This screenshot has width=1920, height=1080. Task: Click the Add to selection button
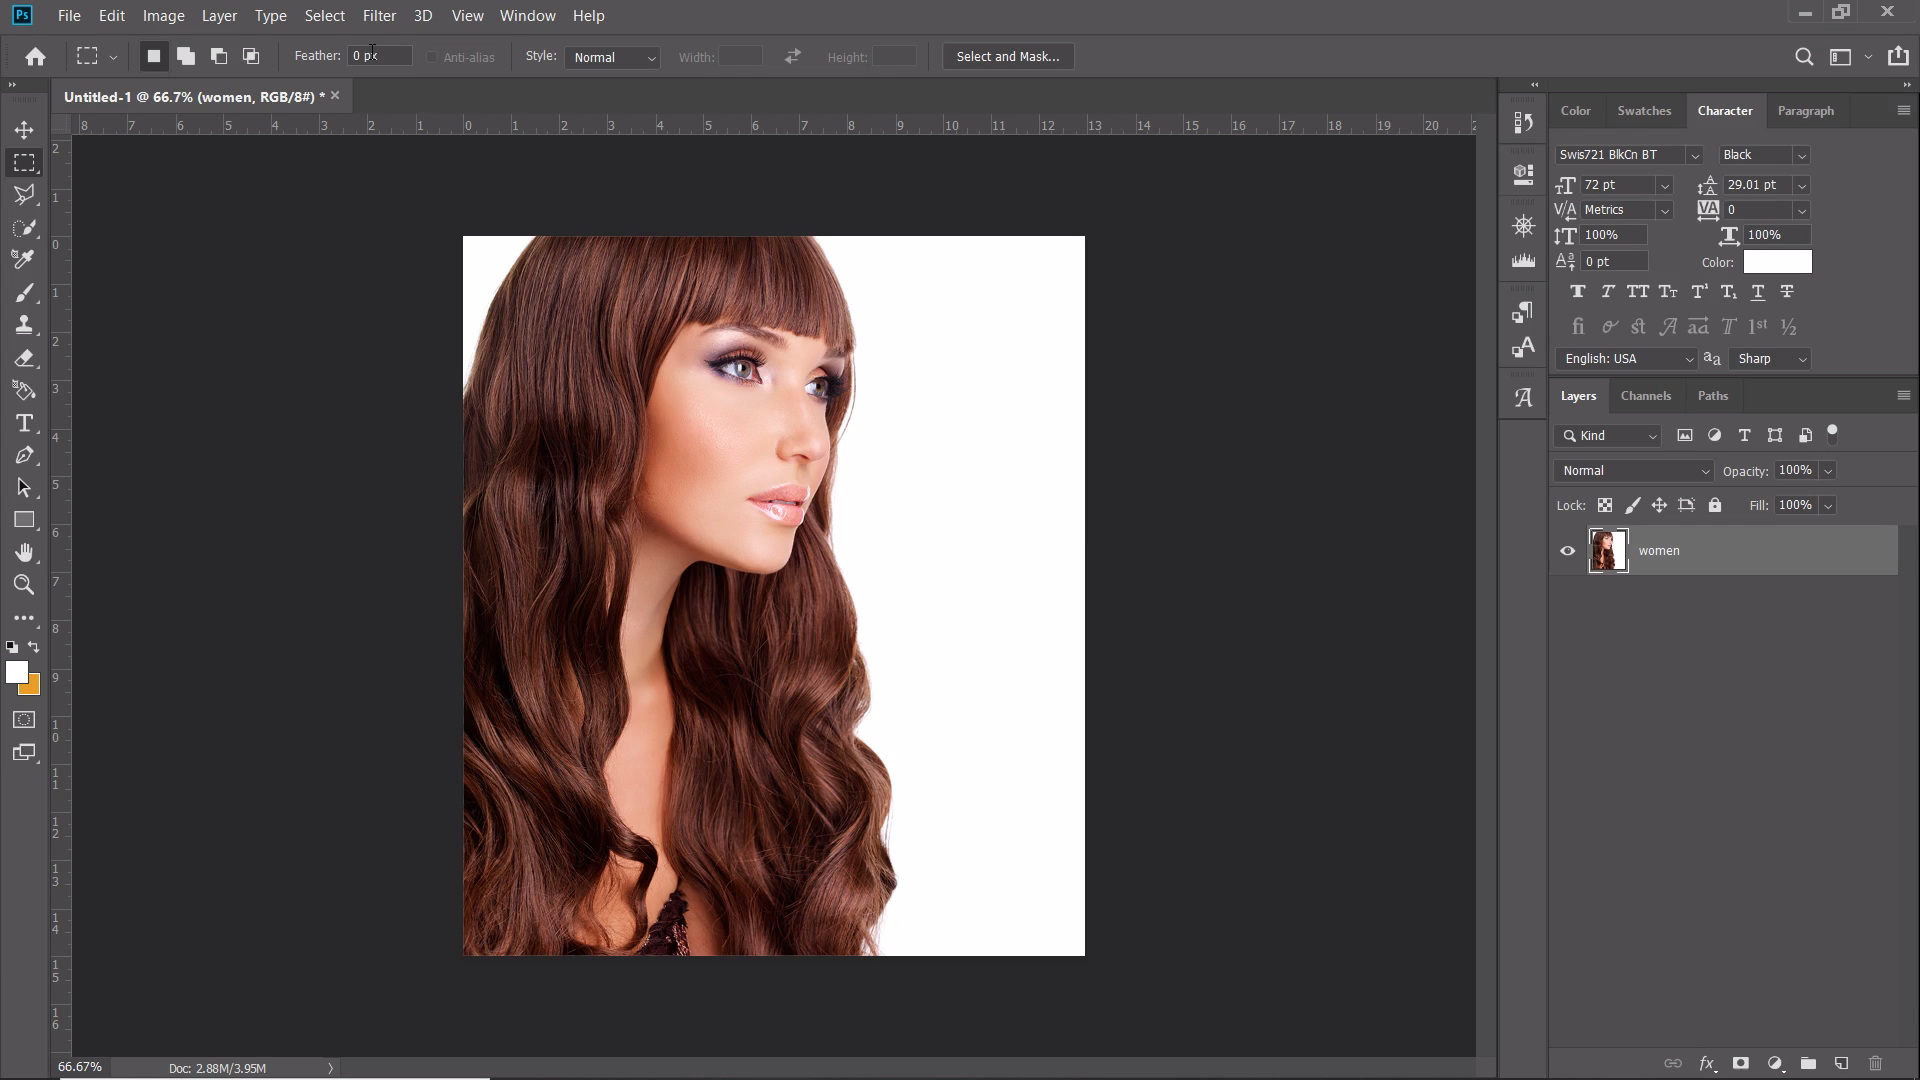186,57
